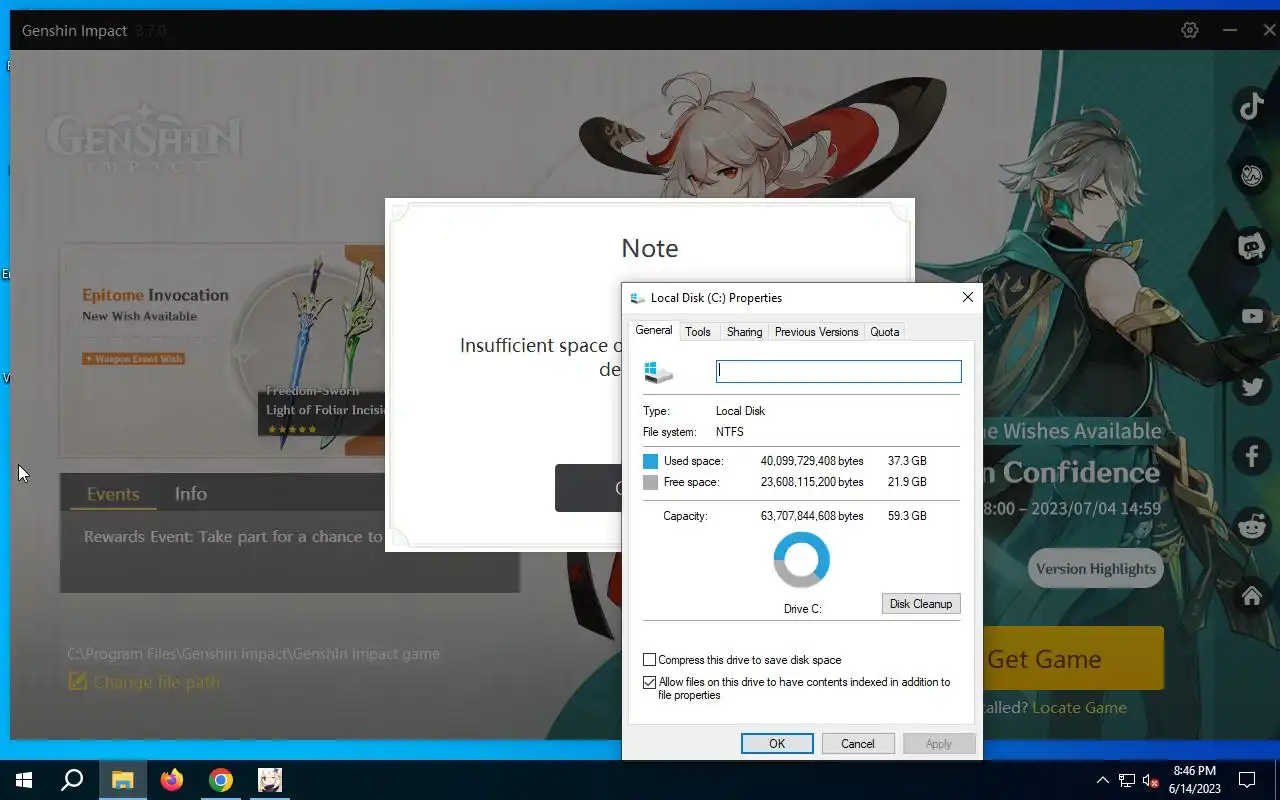Click the muted volume tray icon
This screenshot has height=800, width=1280.
[x=1150, y=780]
